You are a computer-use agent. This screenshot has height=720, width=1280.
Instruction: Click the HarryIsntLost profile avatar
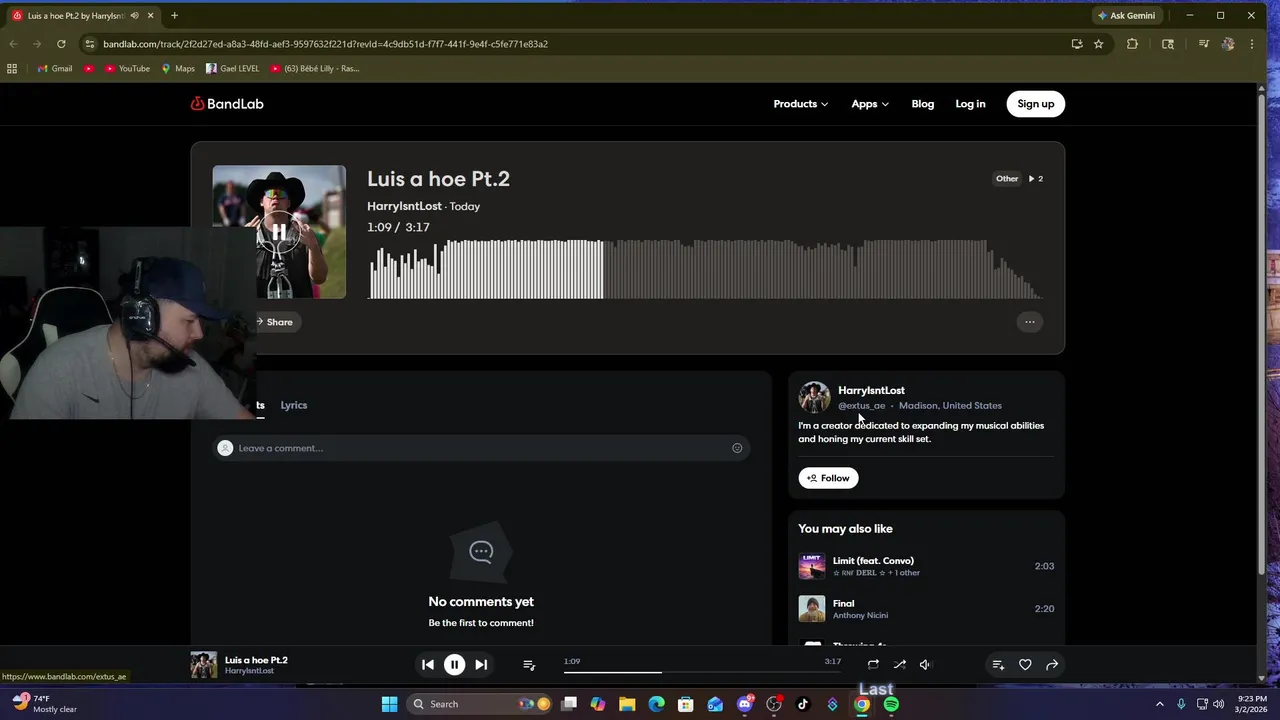click(x=814, y=397)
